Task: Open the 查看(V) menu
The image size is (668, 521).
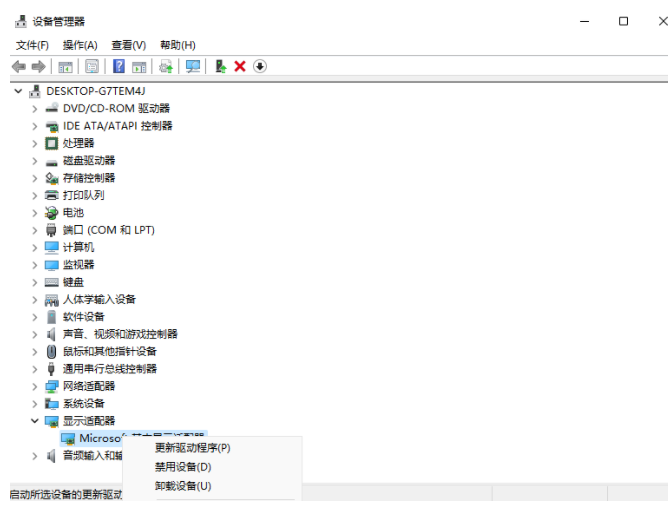Action: pyautogui.click(x=128, y=45)
